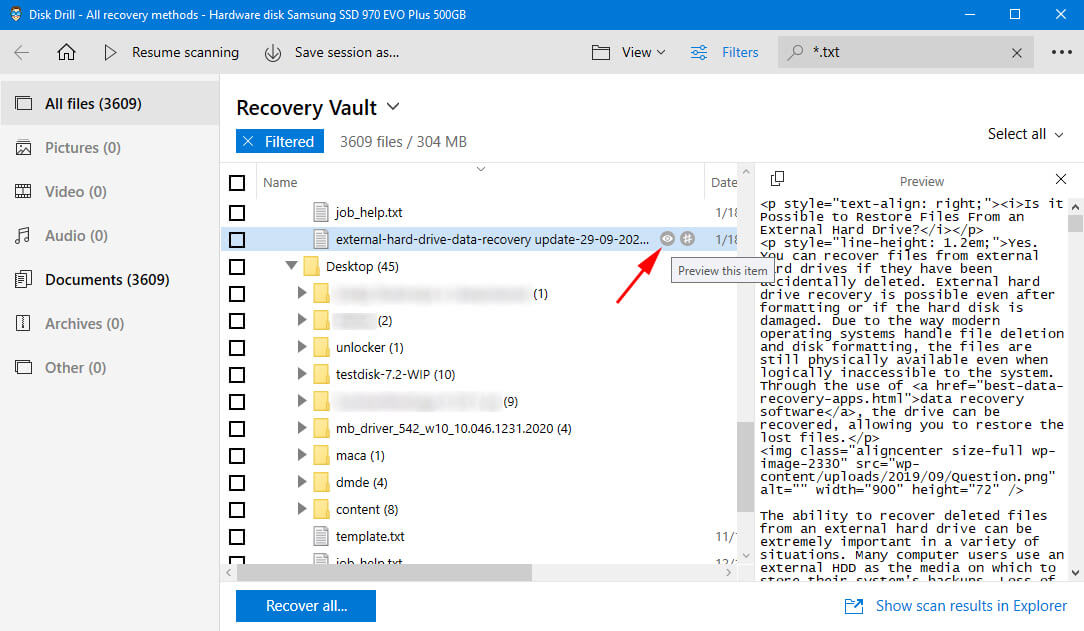Click the file list vertical scrollbar thumb
The width and height of the screenshot is (1084, 631).
pos(745,467)
